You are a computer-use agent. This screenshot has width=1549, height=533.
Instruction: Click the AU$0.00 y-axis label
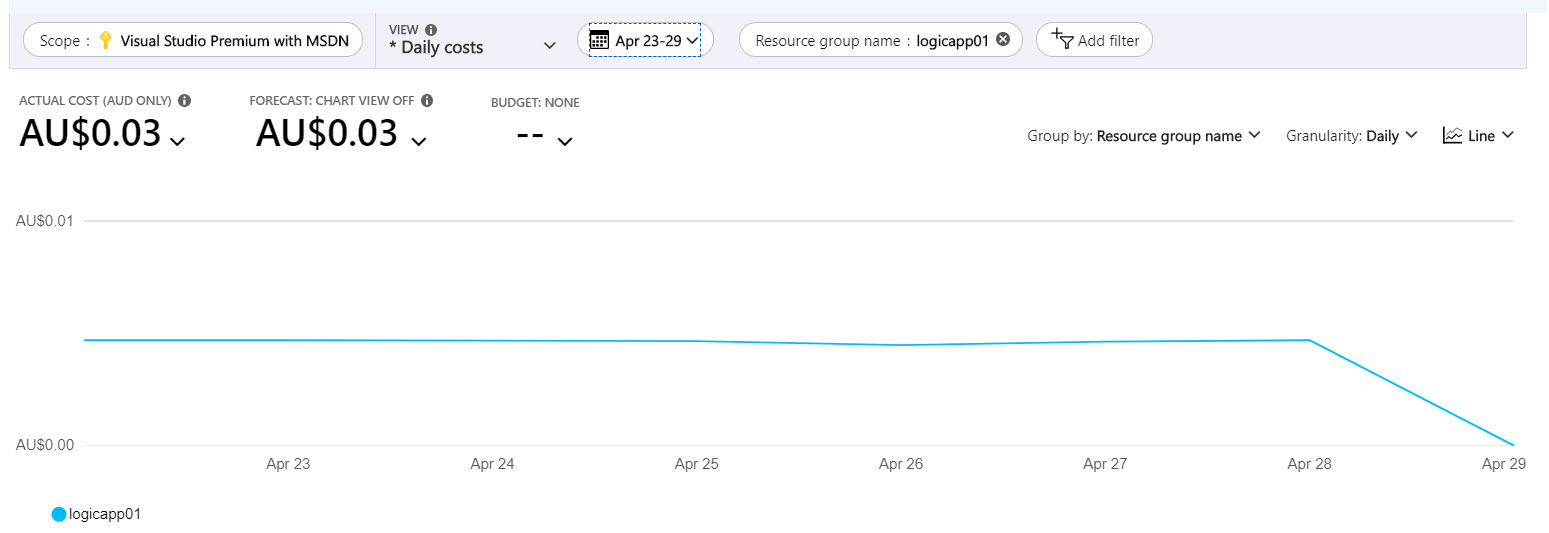pyautogui.click(x=45, y=444)
